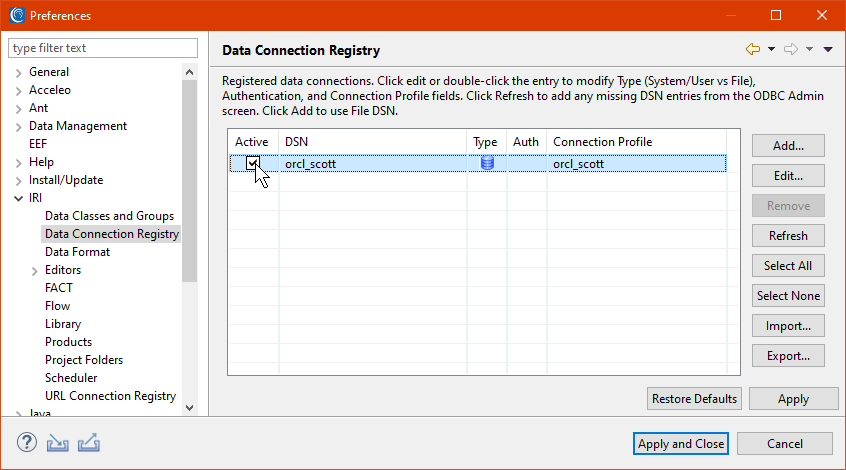
Task: Expand the Acceleo tree node
Action: coord(18,91)
